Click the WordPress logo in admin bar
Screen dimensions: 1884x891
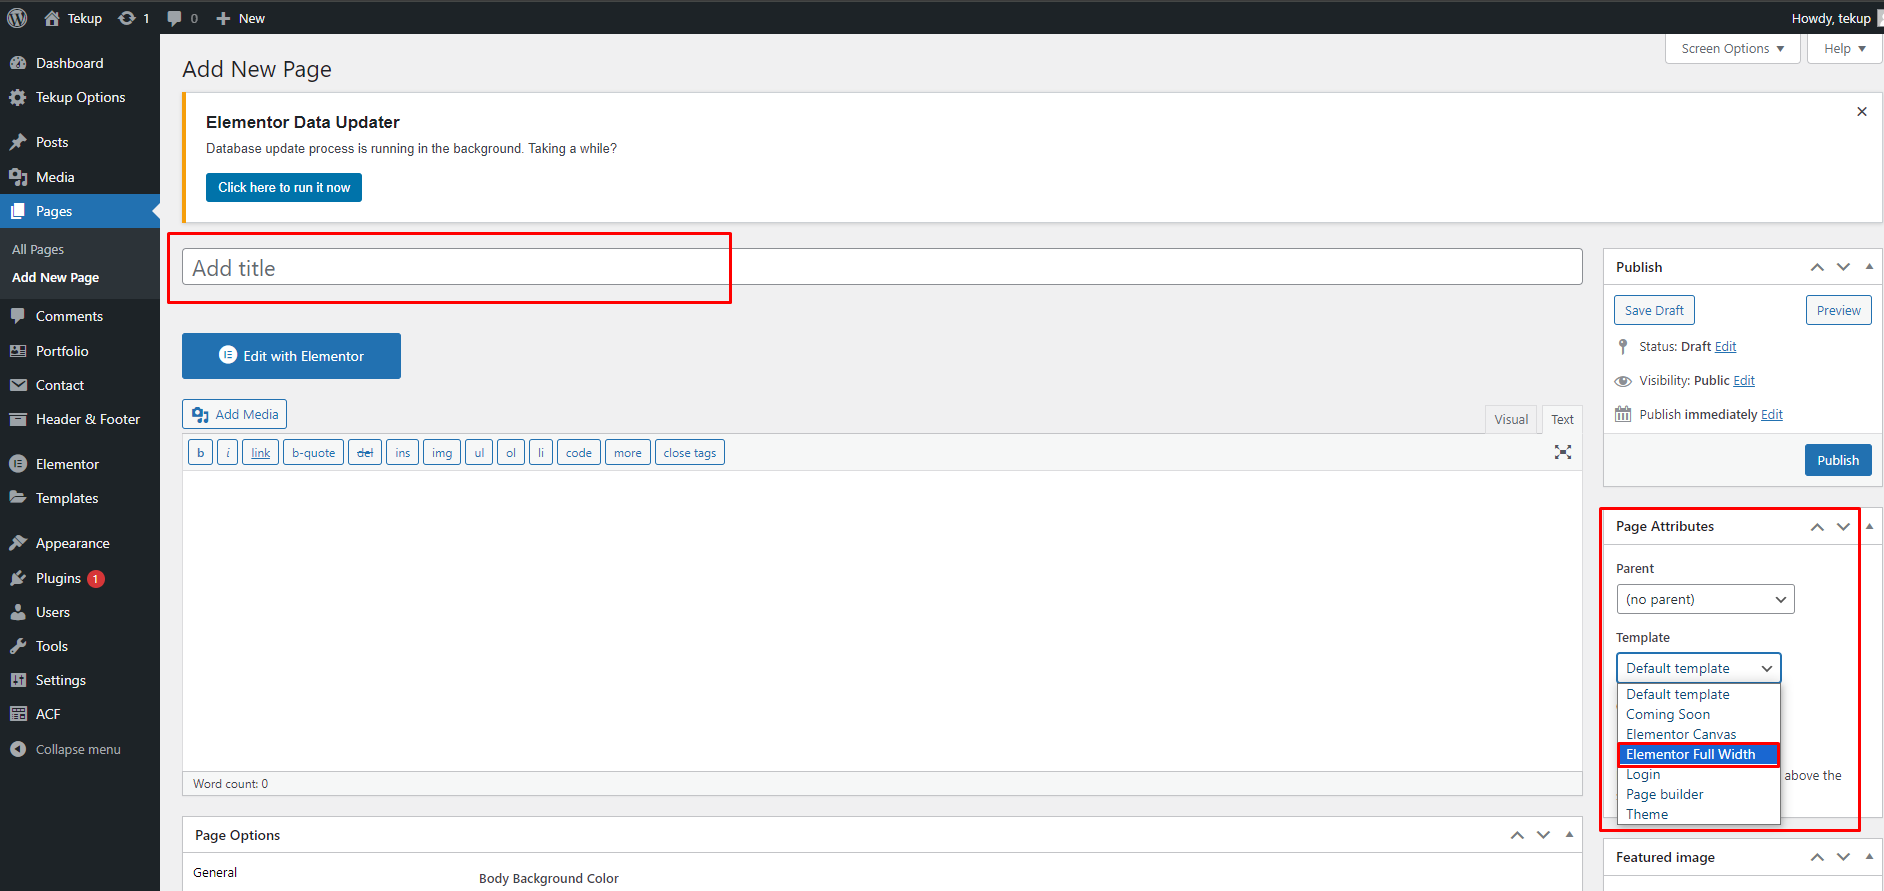point(17,18)
